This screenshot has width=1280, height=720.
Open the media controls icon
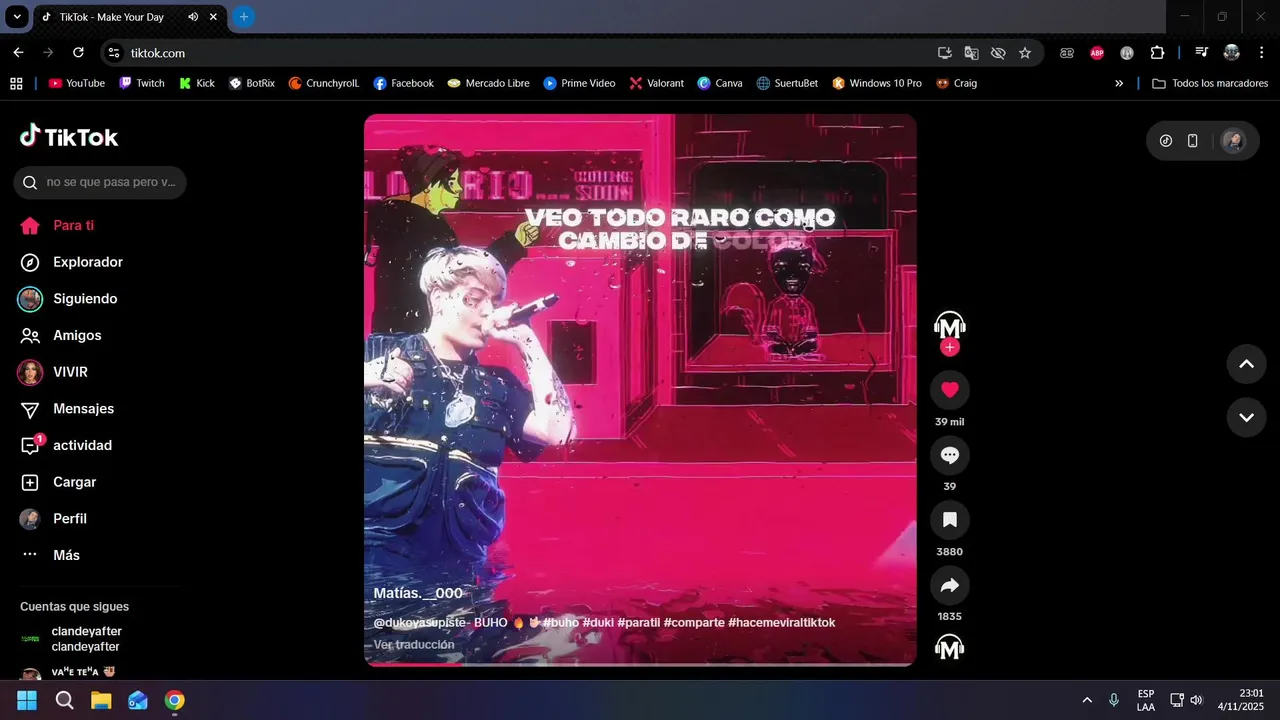1202,53
